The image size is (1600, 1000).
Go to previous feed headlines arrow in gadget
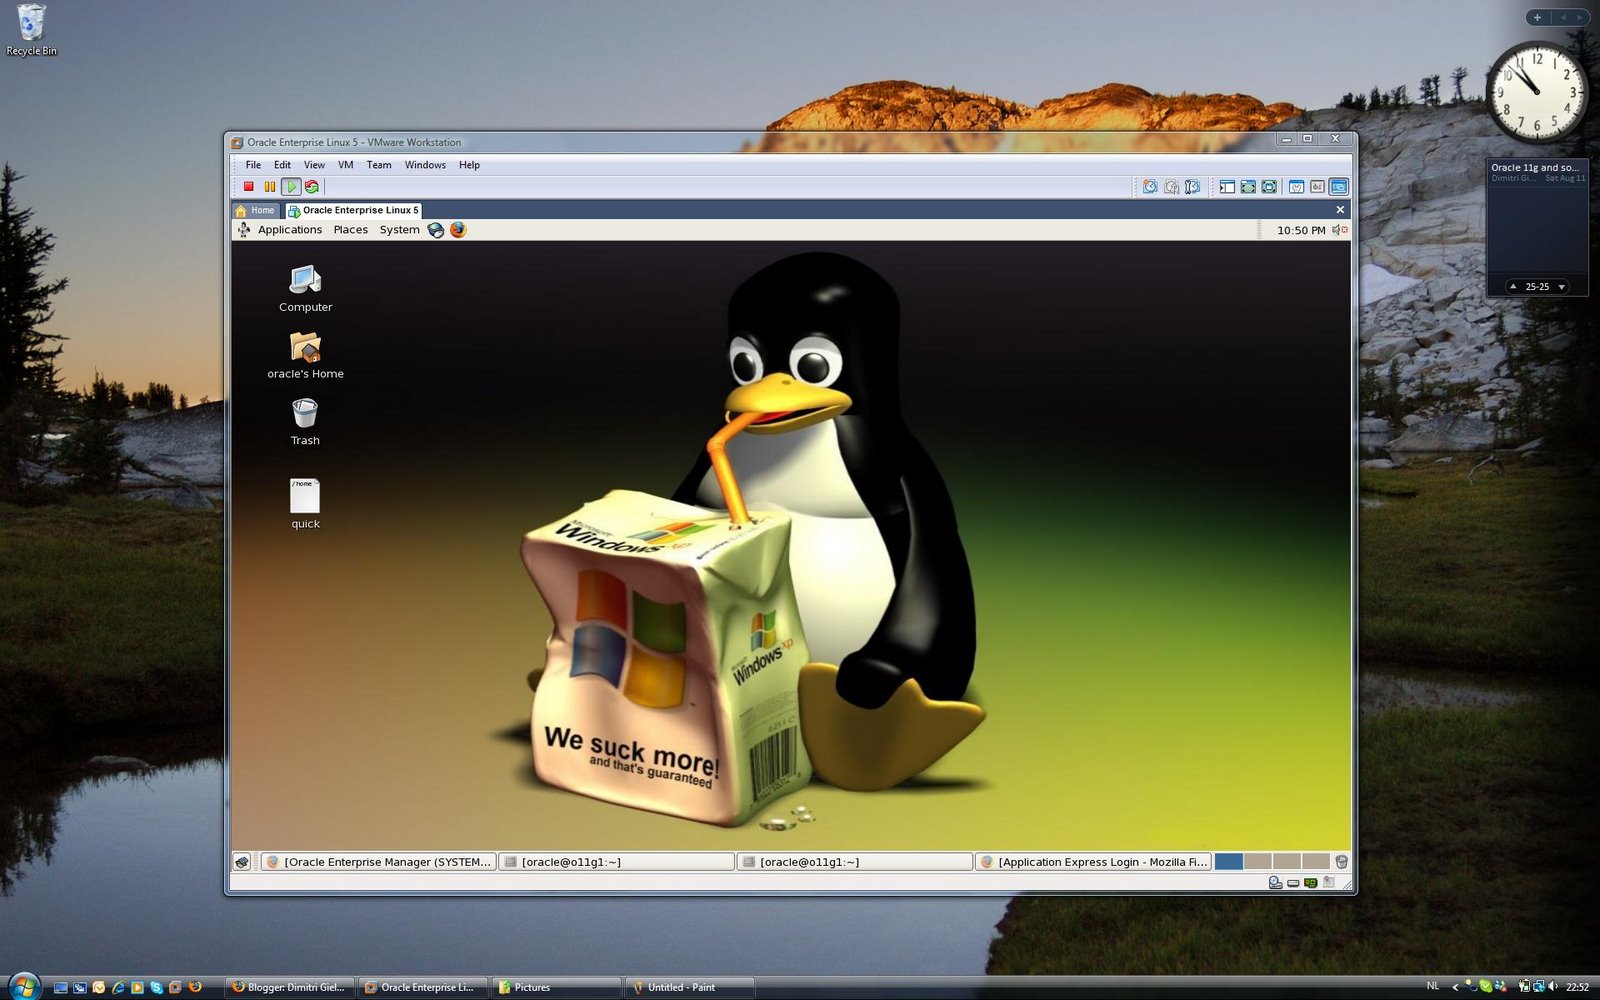coord(1513,287)
